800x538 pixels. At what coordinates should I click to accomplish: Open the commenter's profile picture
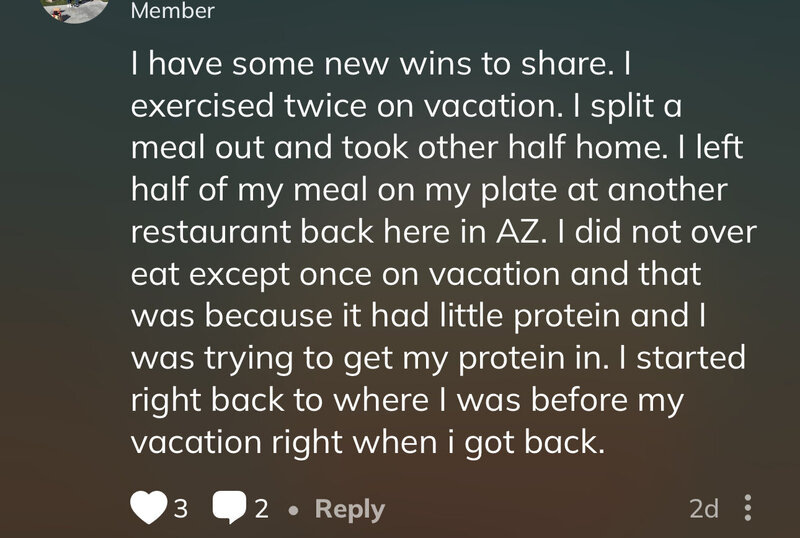[x=77, y=8]
